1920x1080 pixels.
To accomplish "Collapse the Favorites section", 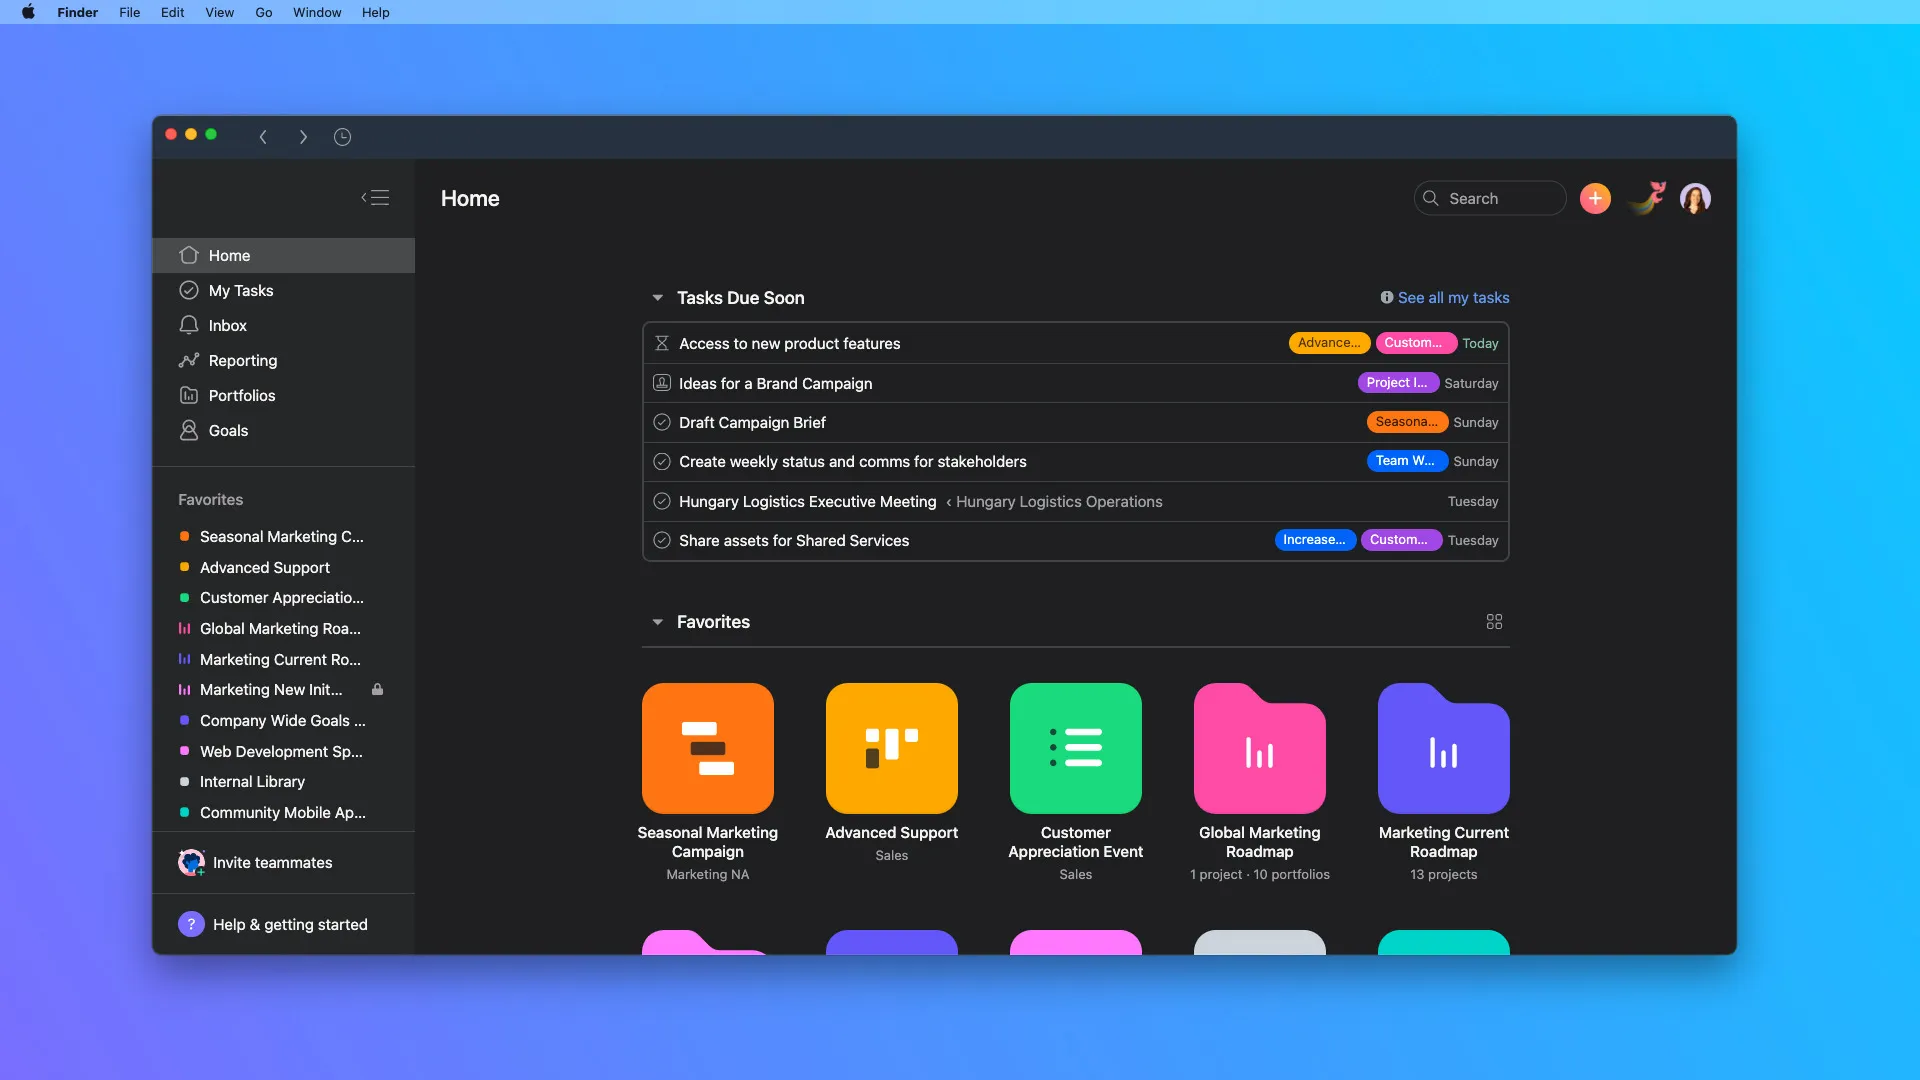I will click(x=657, y=621).
